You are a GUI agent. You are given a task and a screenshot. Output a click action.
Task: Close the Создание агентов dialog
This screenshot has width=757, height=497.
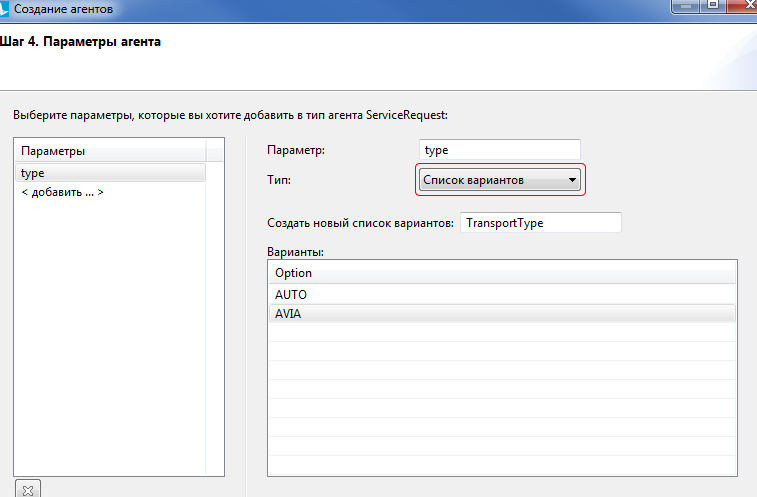point(746,6)
